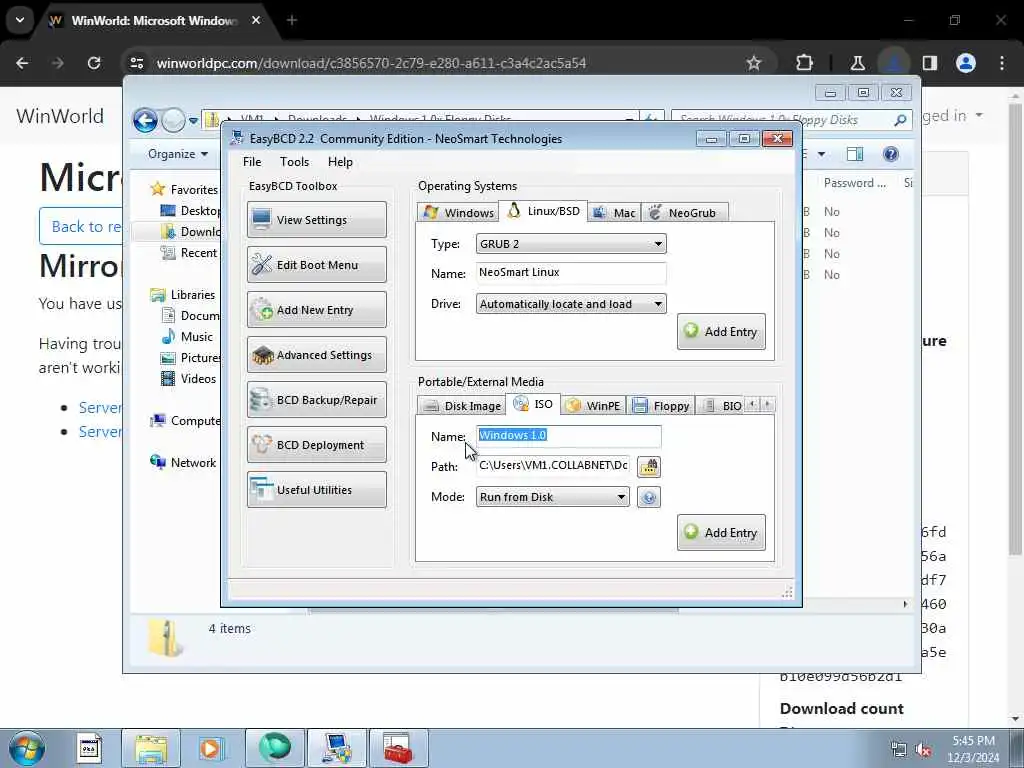Click Explorer forward navigation arrow
The image size is (1024, 768).
[173, 120]
